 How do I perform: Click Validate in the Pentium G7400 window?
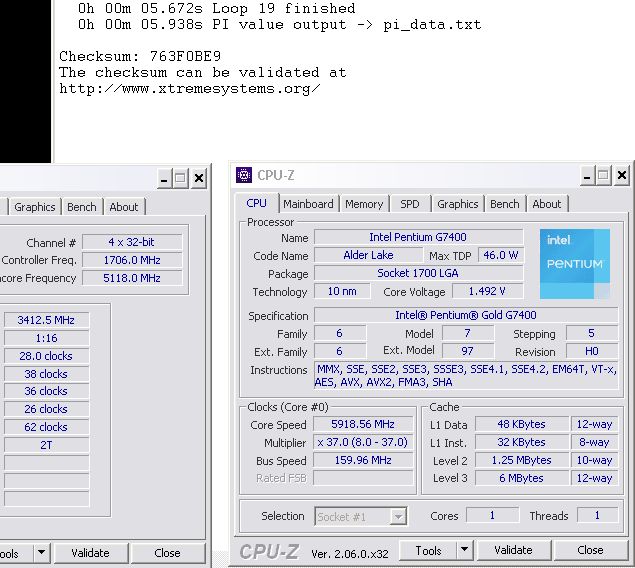(513, 550)
